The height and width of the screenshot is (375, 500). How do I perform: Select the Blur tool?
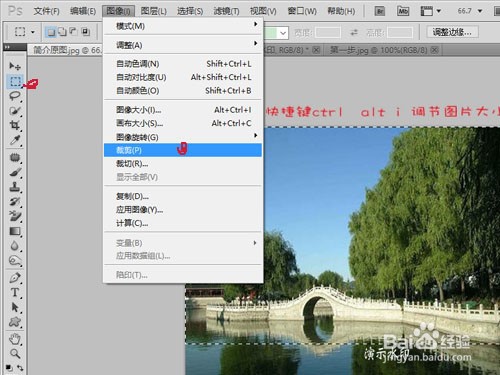click(15, 246)
